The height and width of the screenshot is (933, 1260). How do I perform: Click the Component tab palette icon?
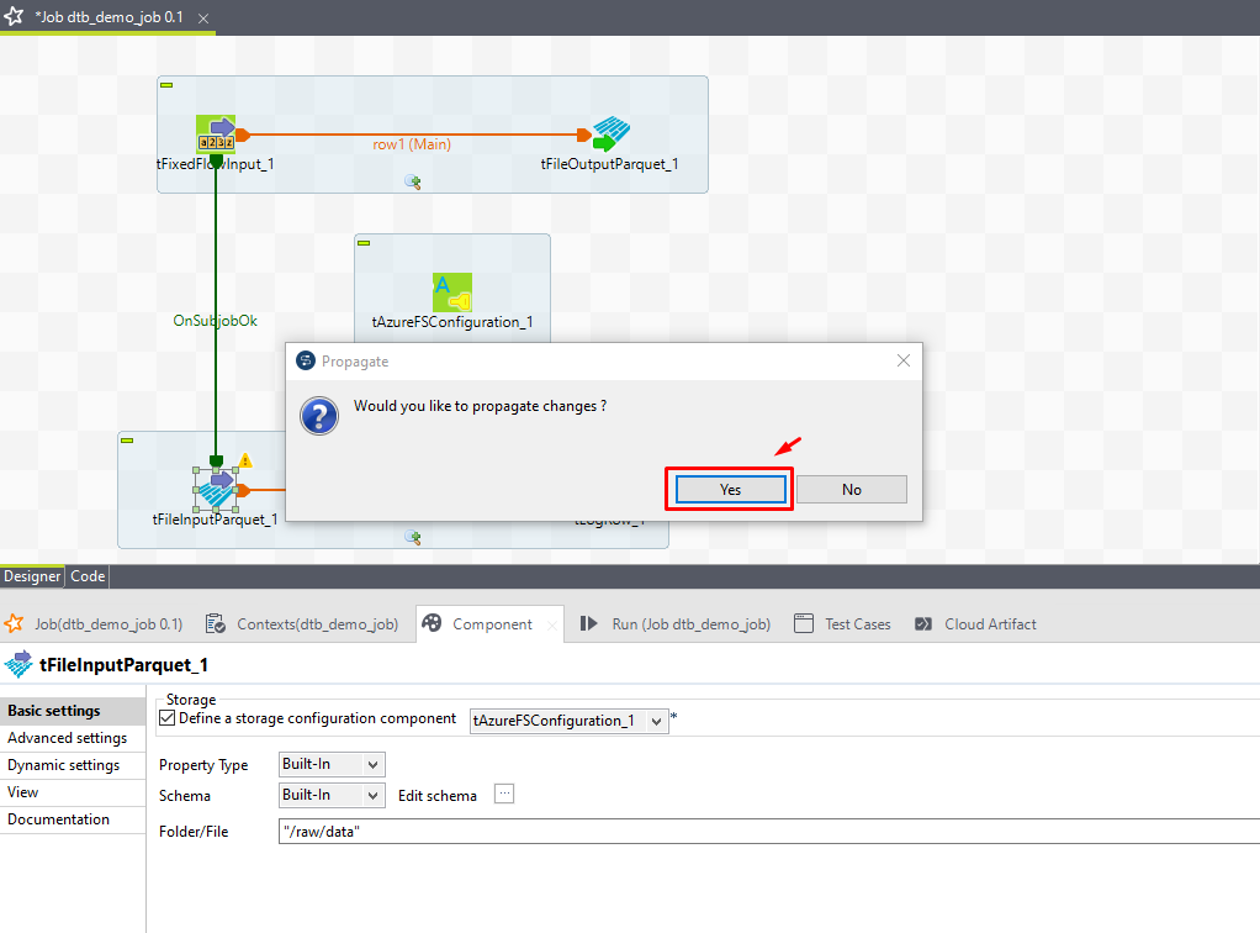pos(432,623)
